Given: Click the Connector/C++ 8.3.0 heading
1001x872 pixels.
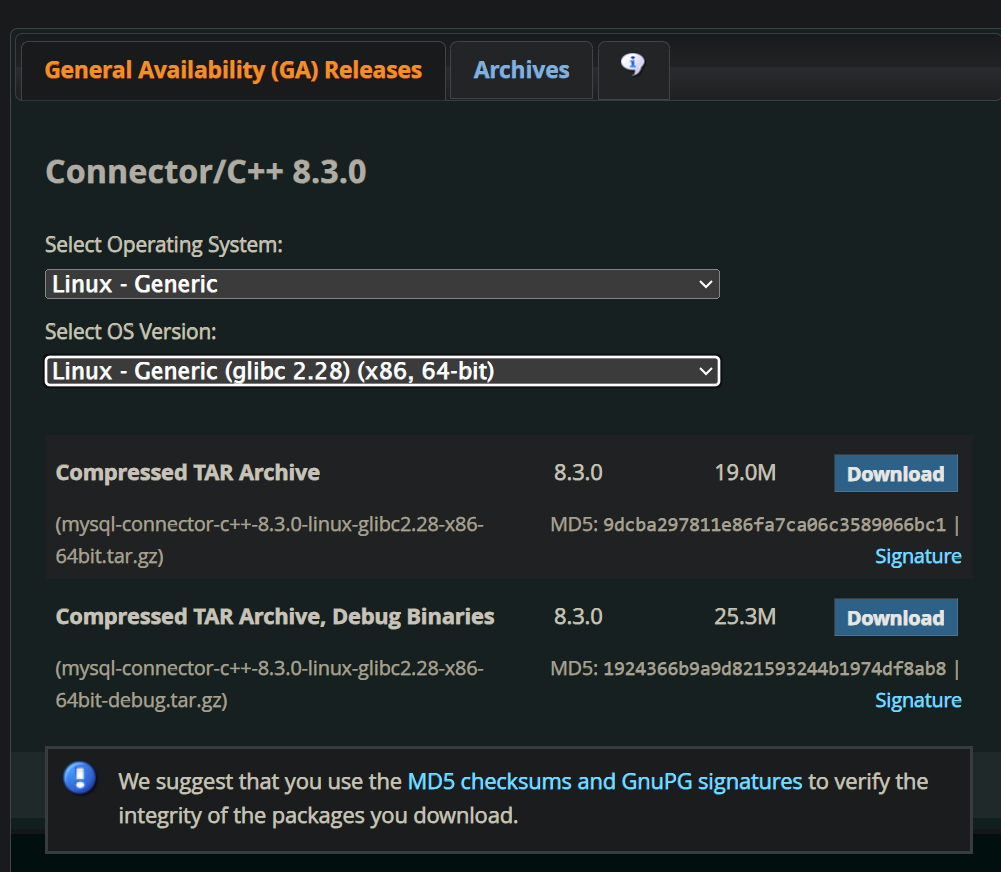Looking at the screenshot, I should [206, 172].
